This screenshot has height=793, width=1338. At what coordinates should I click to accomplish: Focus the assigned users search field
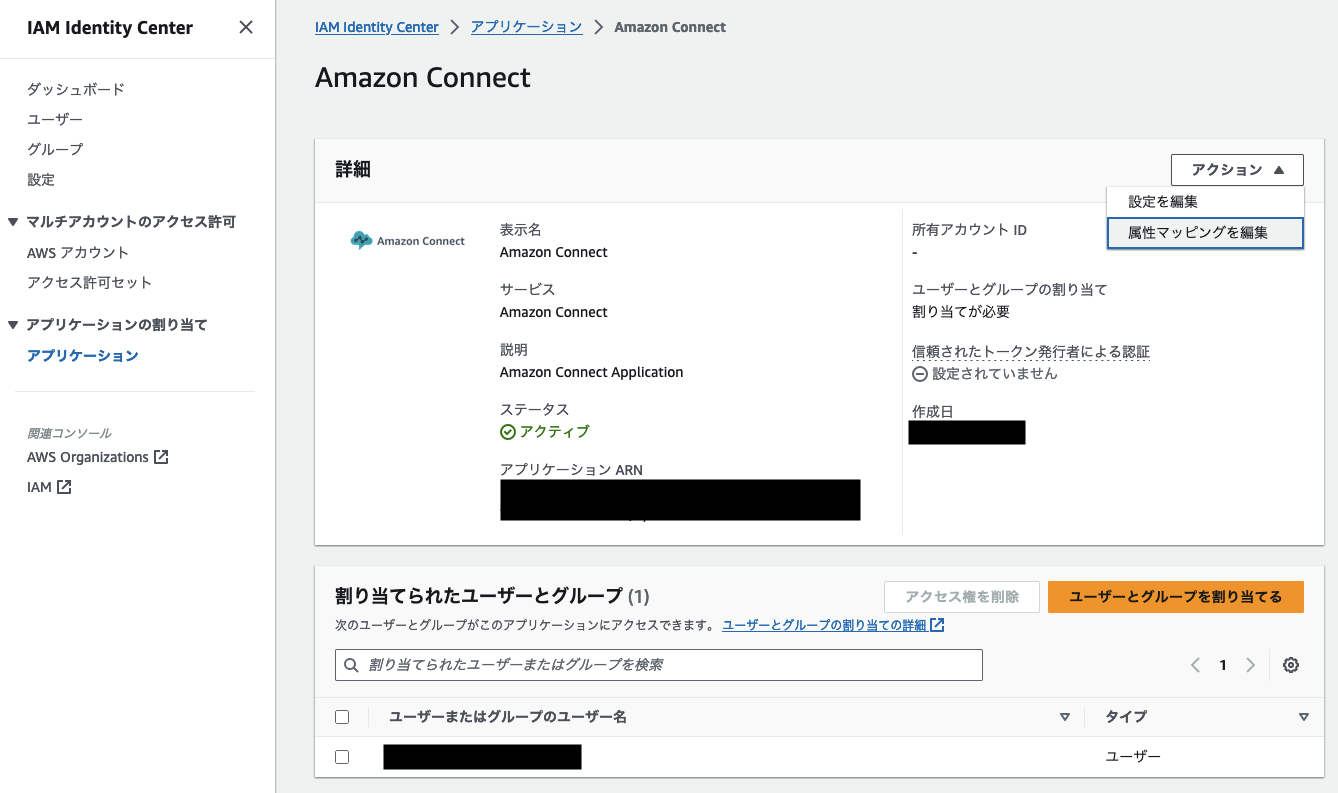(x=659, y=665)
